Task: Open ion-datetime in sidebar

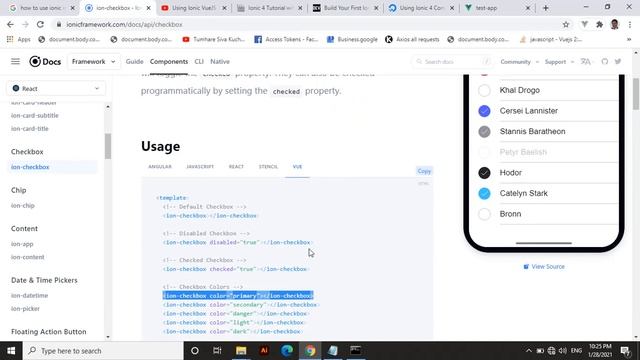Action: coord(29,295)
